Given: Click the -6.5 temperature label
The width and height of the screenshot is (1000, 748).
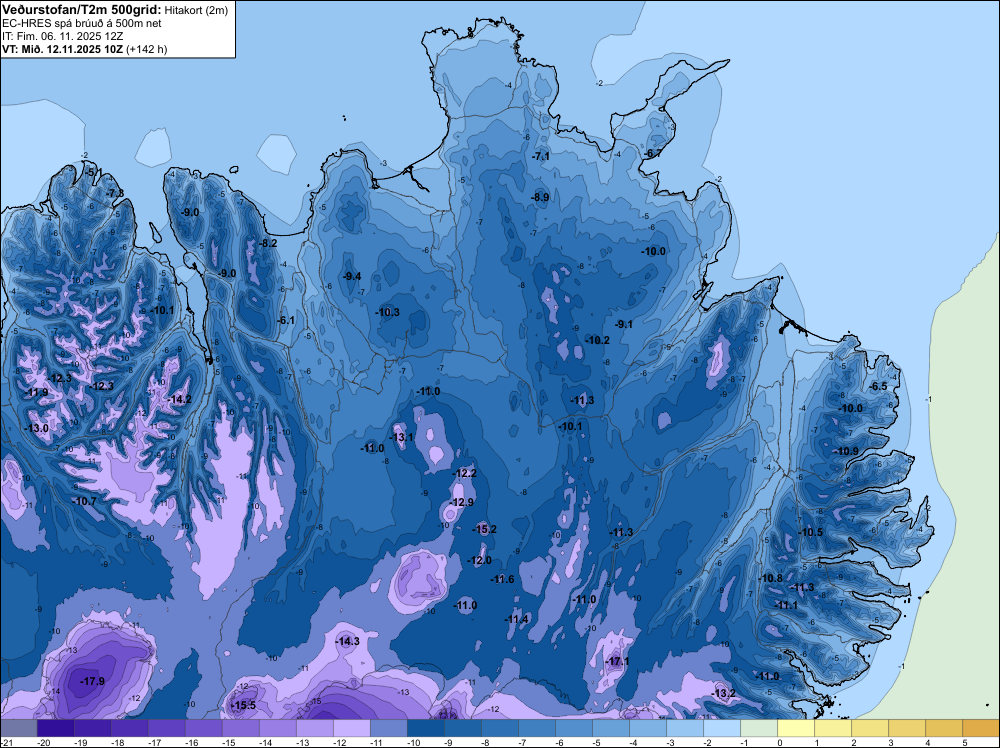Looking at the screenshot, I should click(878, 386).
